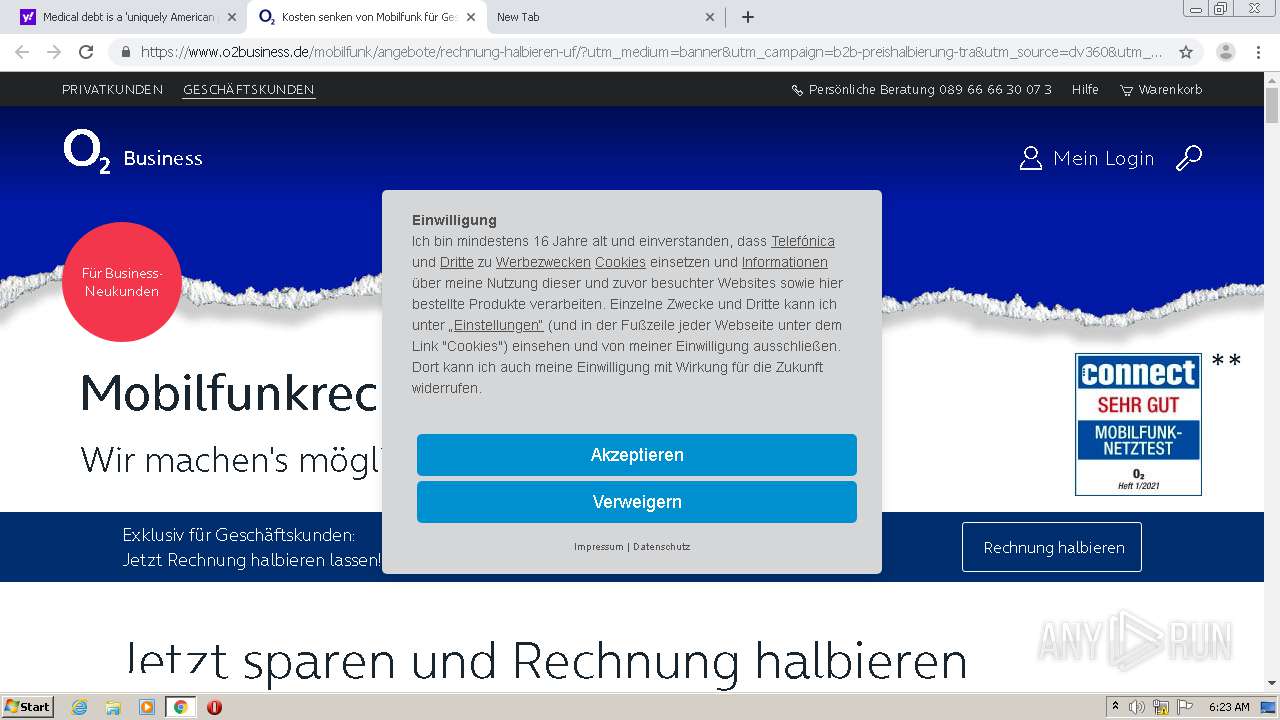Screen dimensions: 1280x720
Task: Close the New Tab tab
Action: (710, 17)
